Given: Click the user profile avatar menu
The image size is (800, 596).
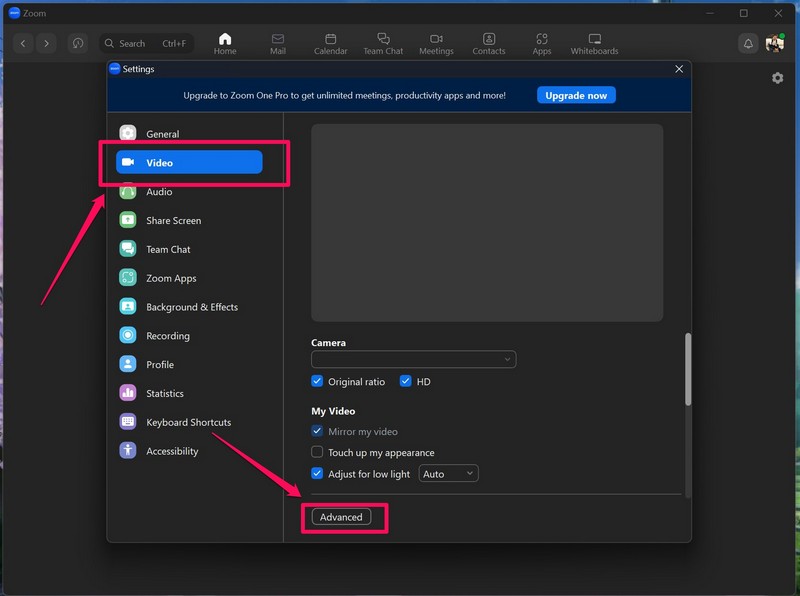Looking at the screenshot, I should click(x=775, y=44).
